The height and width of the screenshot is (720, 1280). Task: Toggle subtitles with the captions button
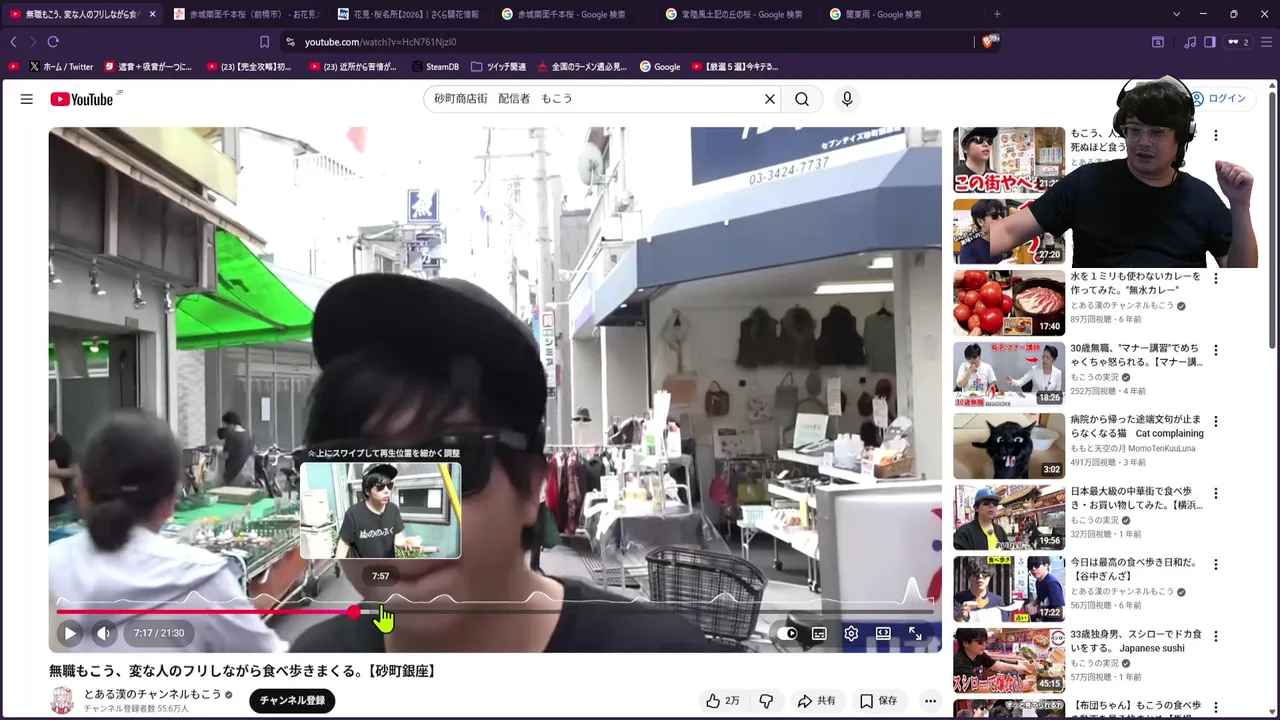pos(819,633)
